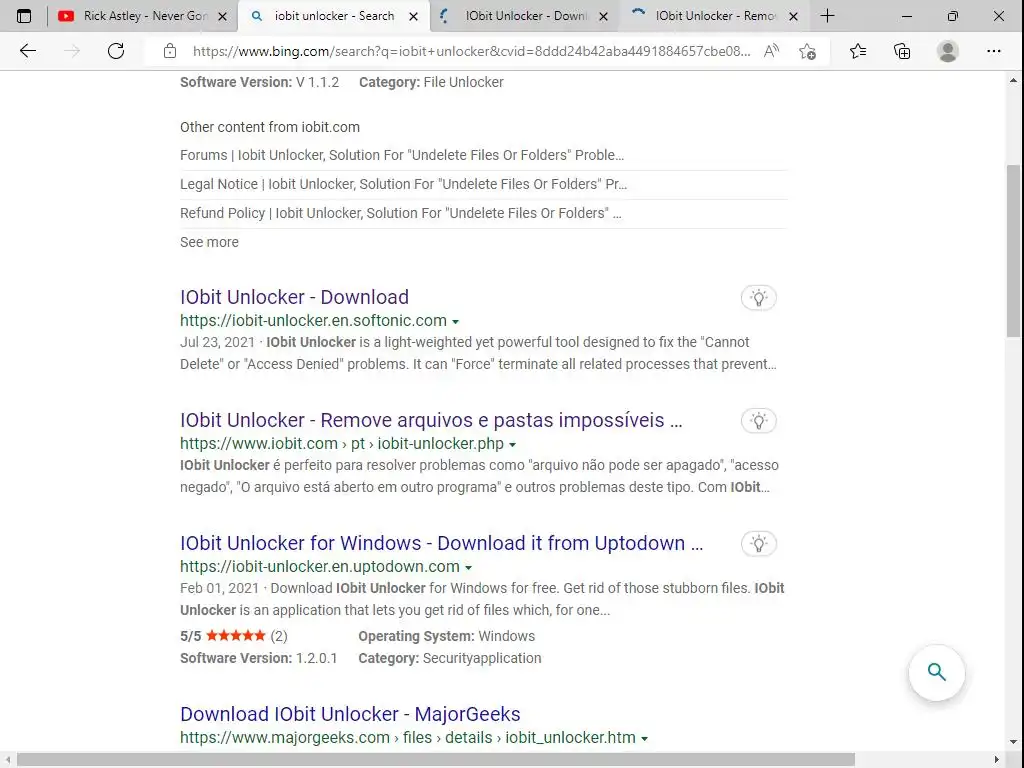1024x768 pixels.
Task: Open IObit Unlocker Remove arquivos result
Action: (x=431, y=420)
